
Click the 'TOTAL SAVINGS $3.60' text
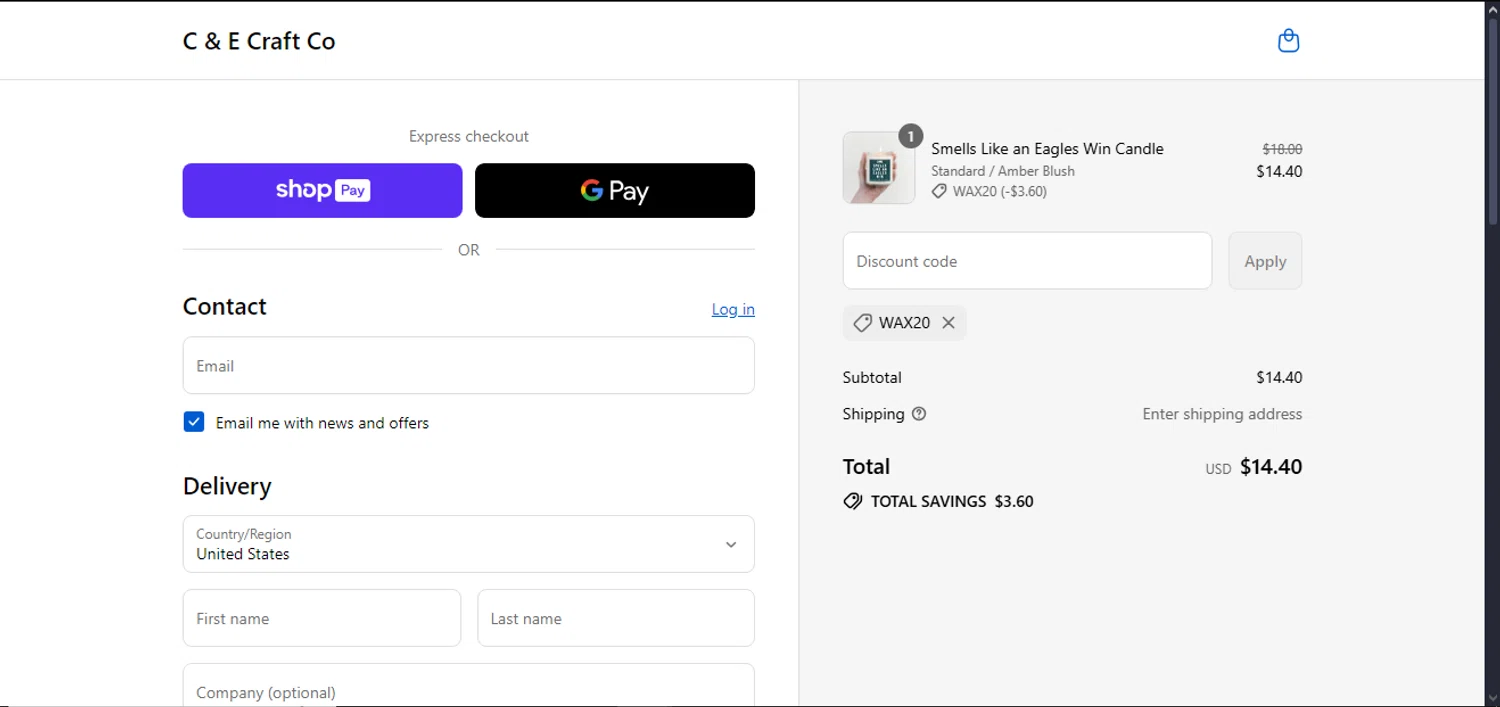click(x=952, y=501)
